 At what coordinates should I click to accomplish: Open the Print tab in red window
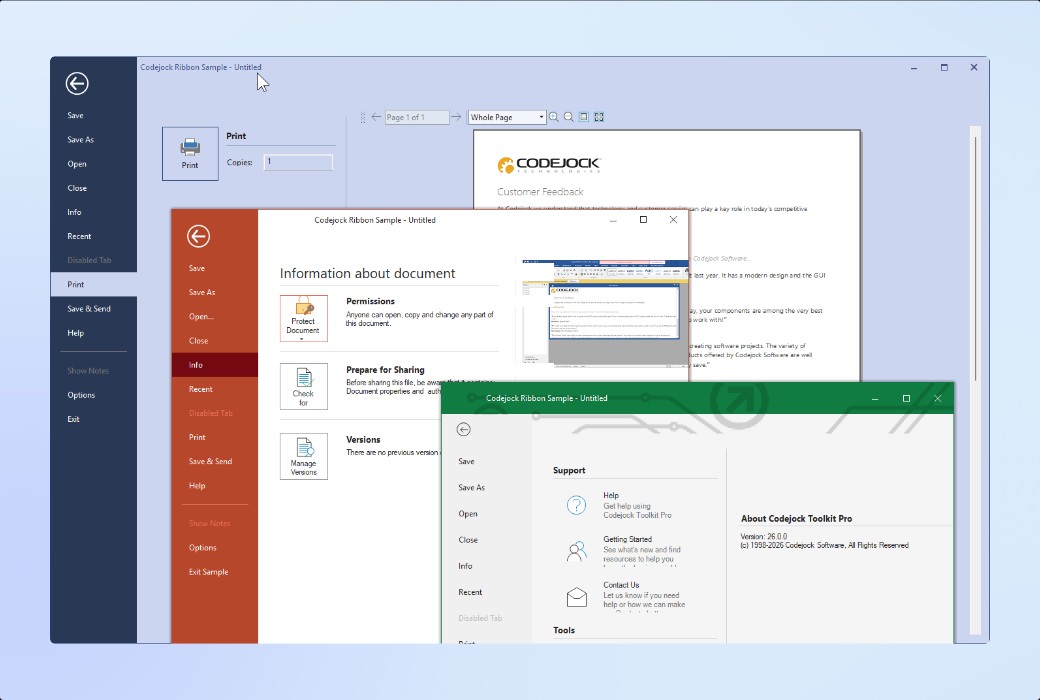tap(214, 437)
